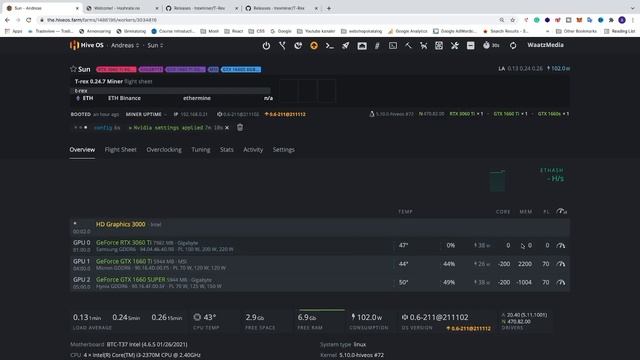Click the T-rex 0.24.7 Miner title
This screenshot has height=360, width=640.
coord(98,81)
